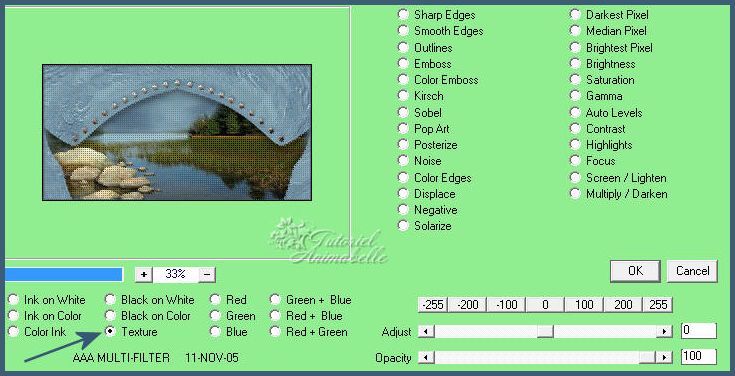Viewport: 735px width, 376px height.
Task: Click the Opacity slider left arrow
Action: click(x=426, y=358)
